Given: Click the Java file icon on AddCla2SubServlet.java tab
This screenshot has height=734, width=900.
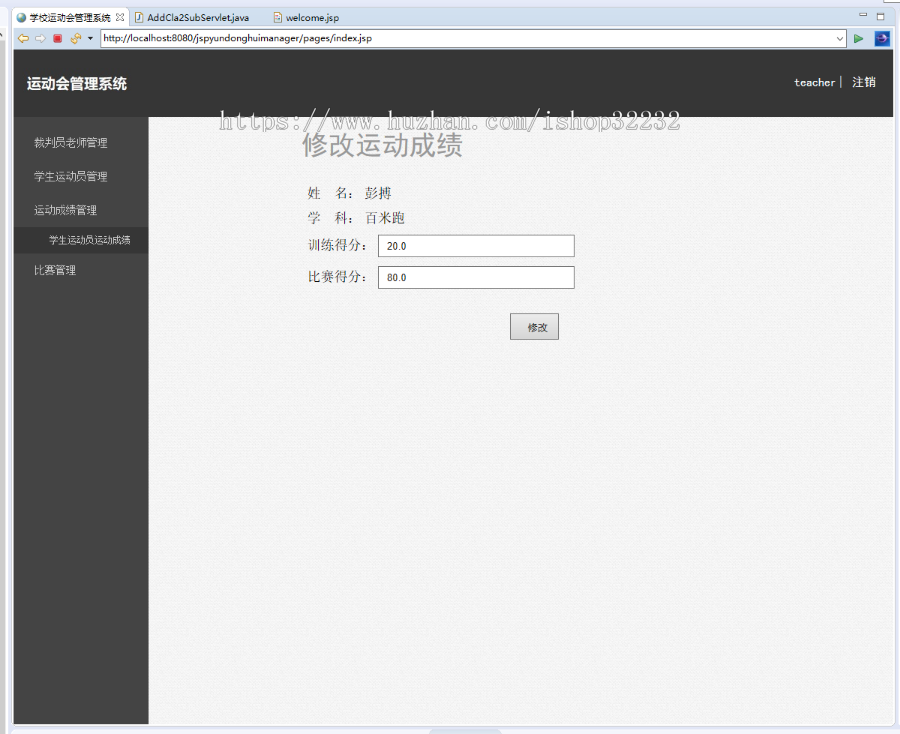Looking at the screenshot, I should click(139, 16).
